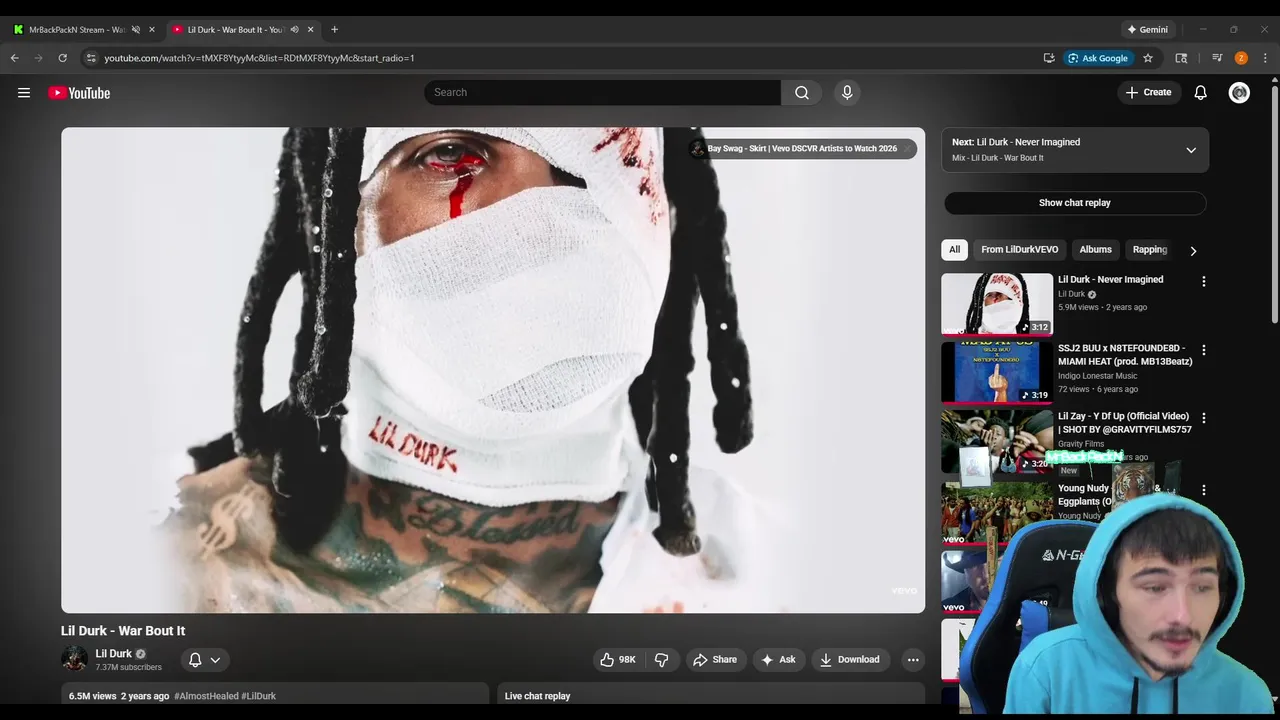Select the All filter chip
Image resolution: width=1280 pixels, height=720 pixels.
click(x=954, y=250)
